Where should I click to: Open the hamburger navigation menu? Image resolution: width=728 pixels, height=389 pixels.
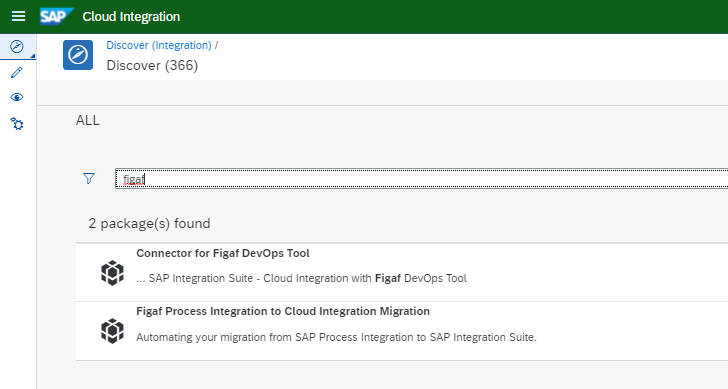(18, 16)
